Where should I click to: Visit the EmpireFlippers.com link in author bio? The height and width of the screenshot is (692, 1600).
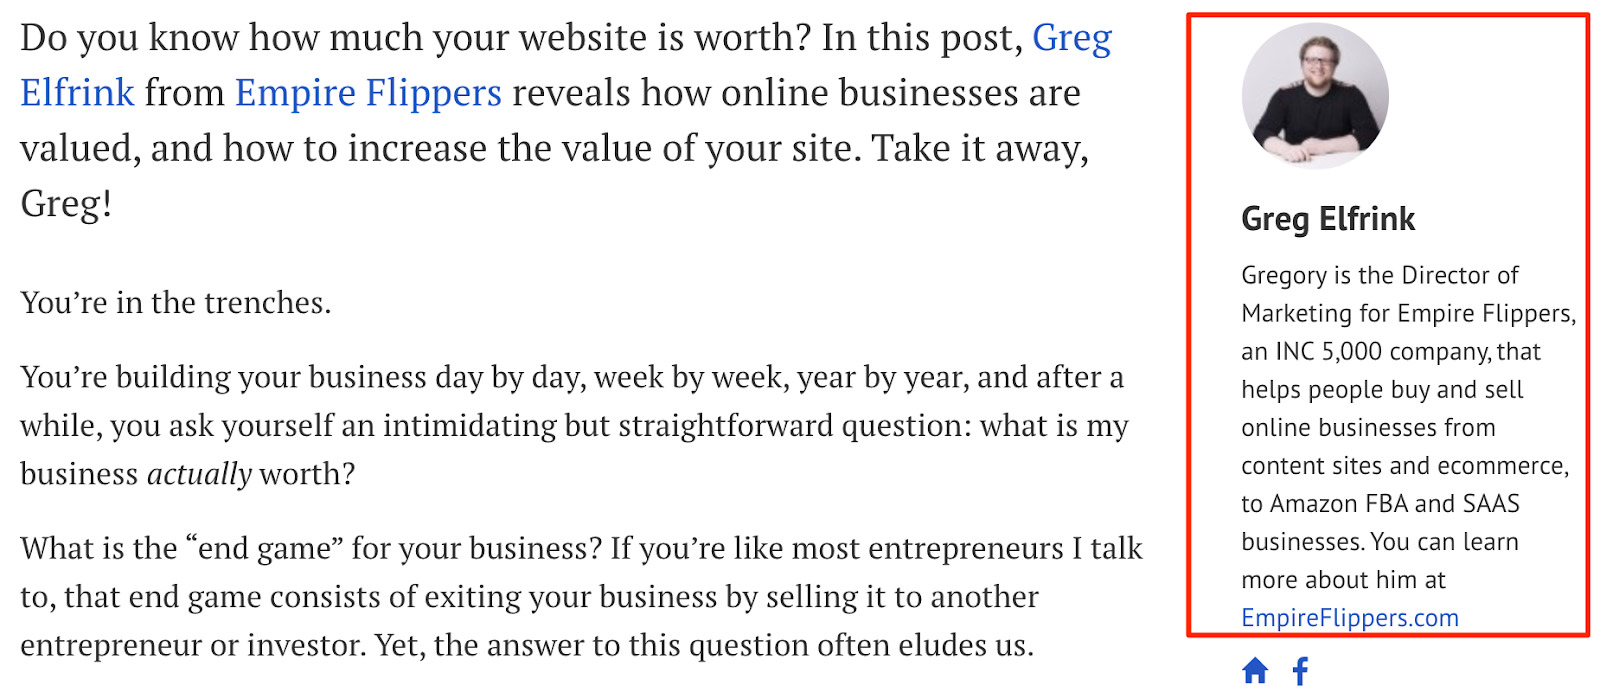(1350, 618)
